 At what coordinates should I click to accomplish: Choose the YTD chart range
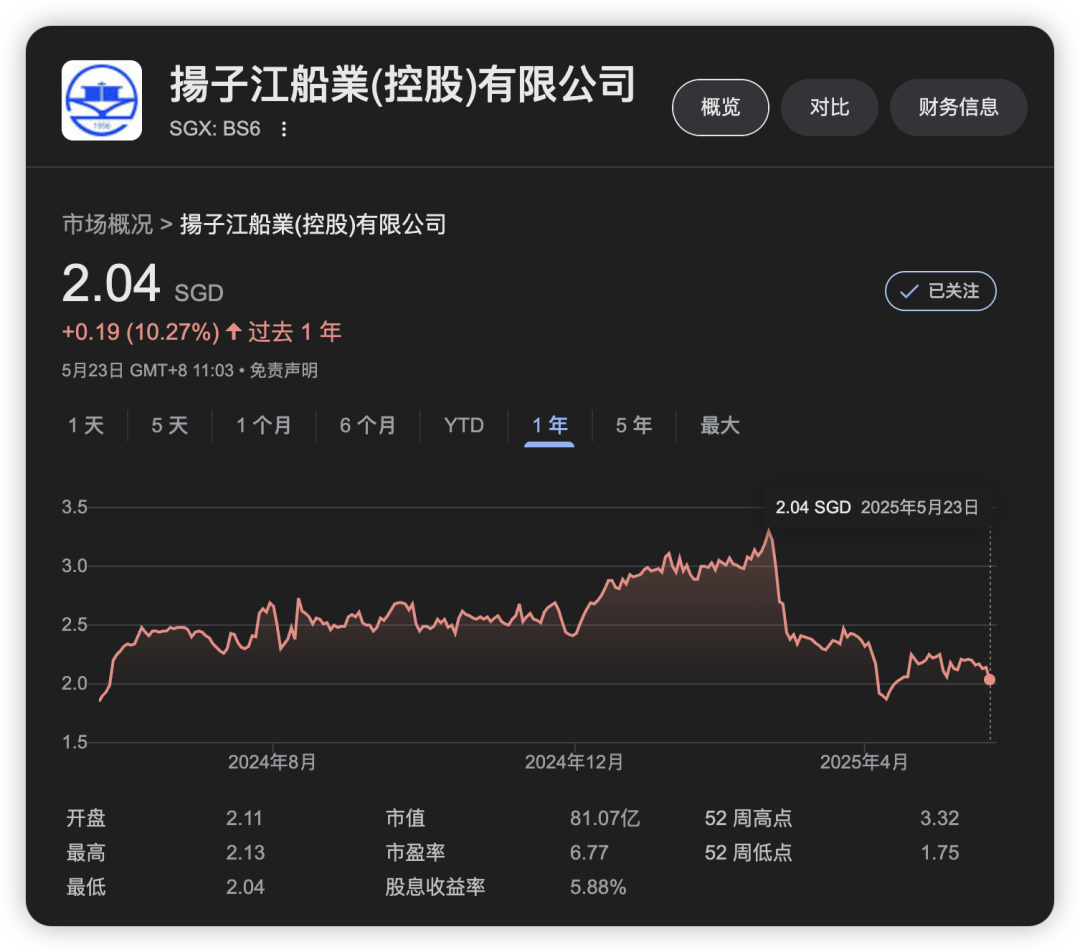(464, 425)
